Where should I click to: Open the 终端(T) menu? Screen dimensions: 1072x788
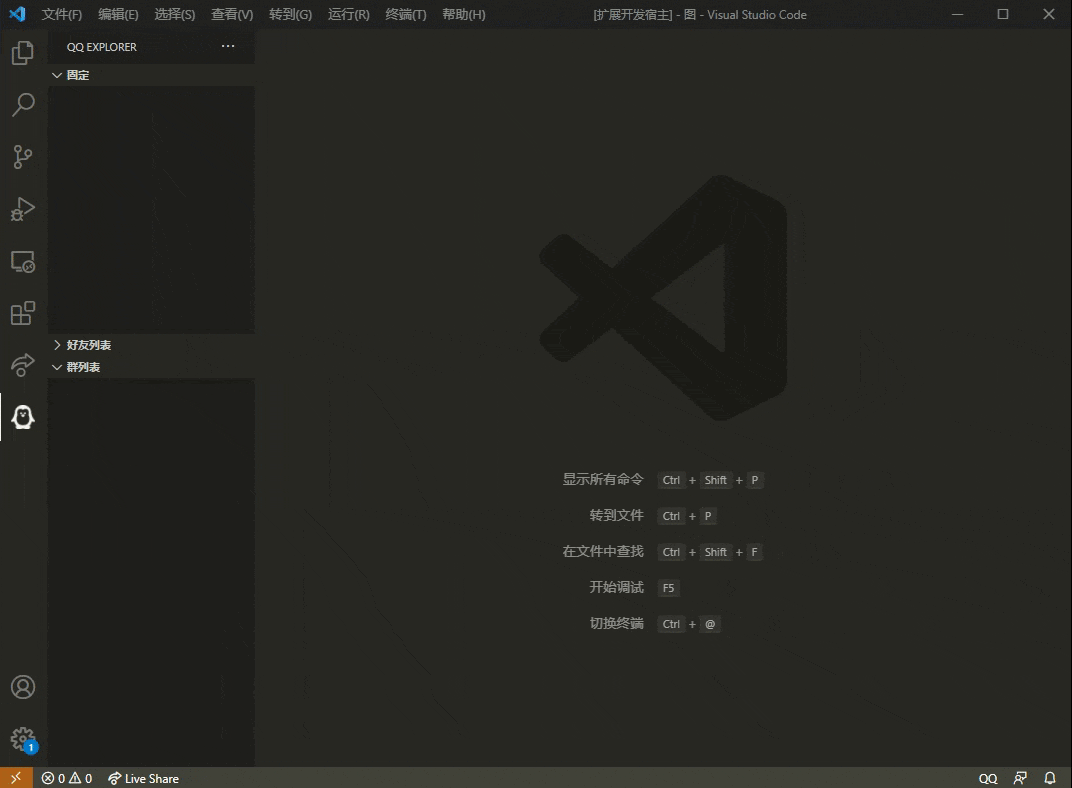(406, 14)
